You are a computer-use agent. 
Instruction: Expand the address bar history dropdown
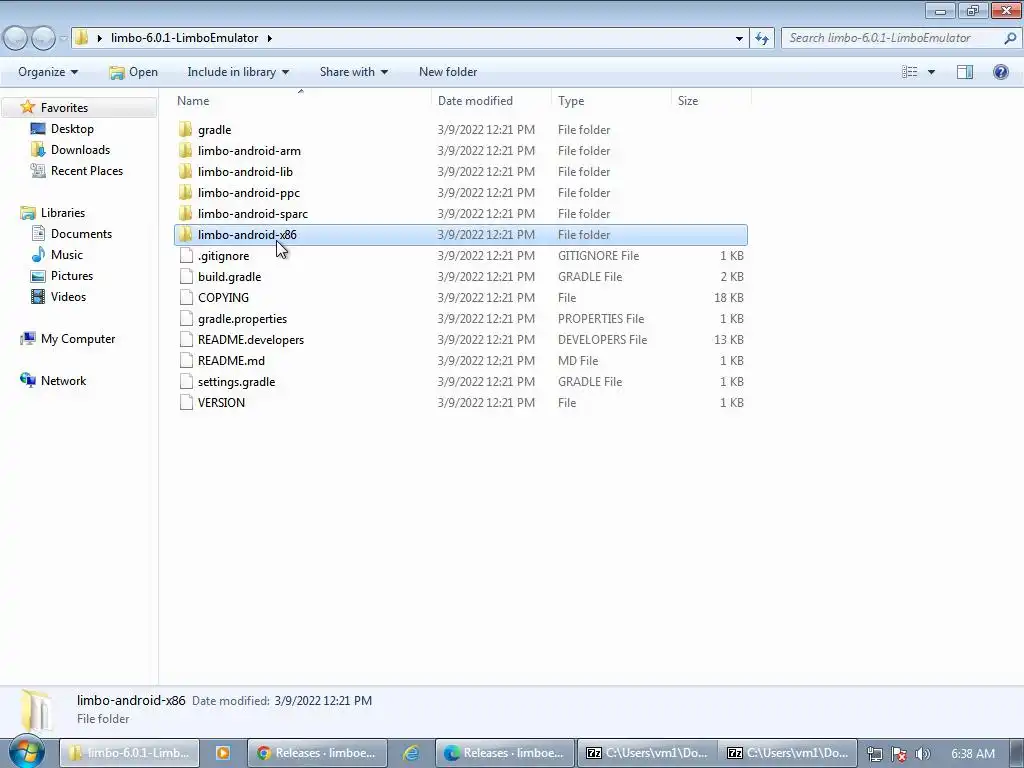click(x=739, y=38)
